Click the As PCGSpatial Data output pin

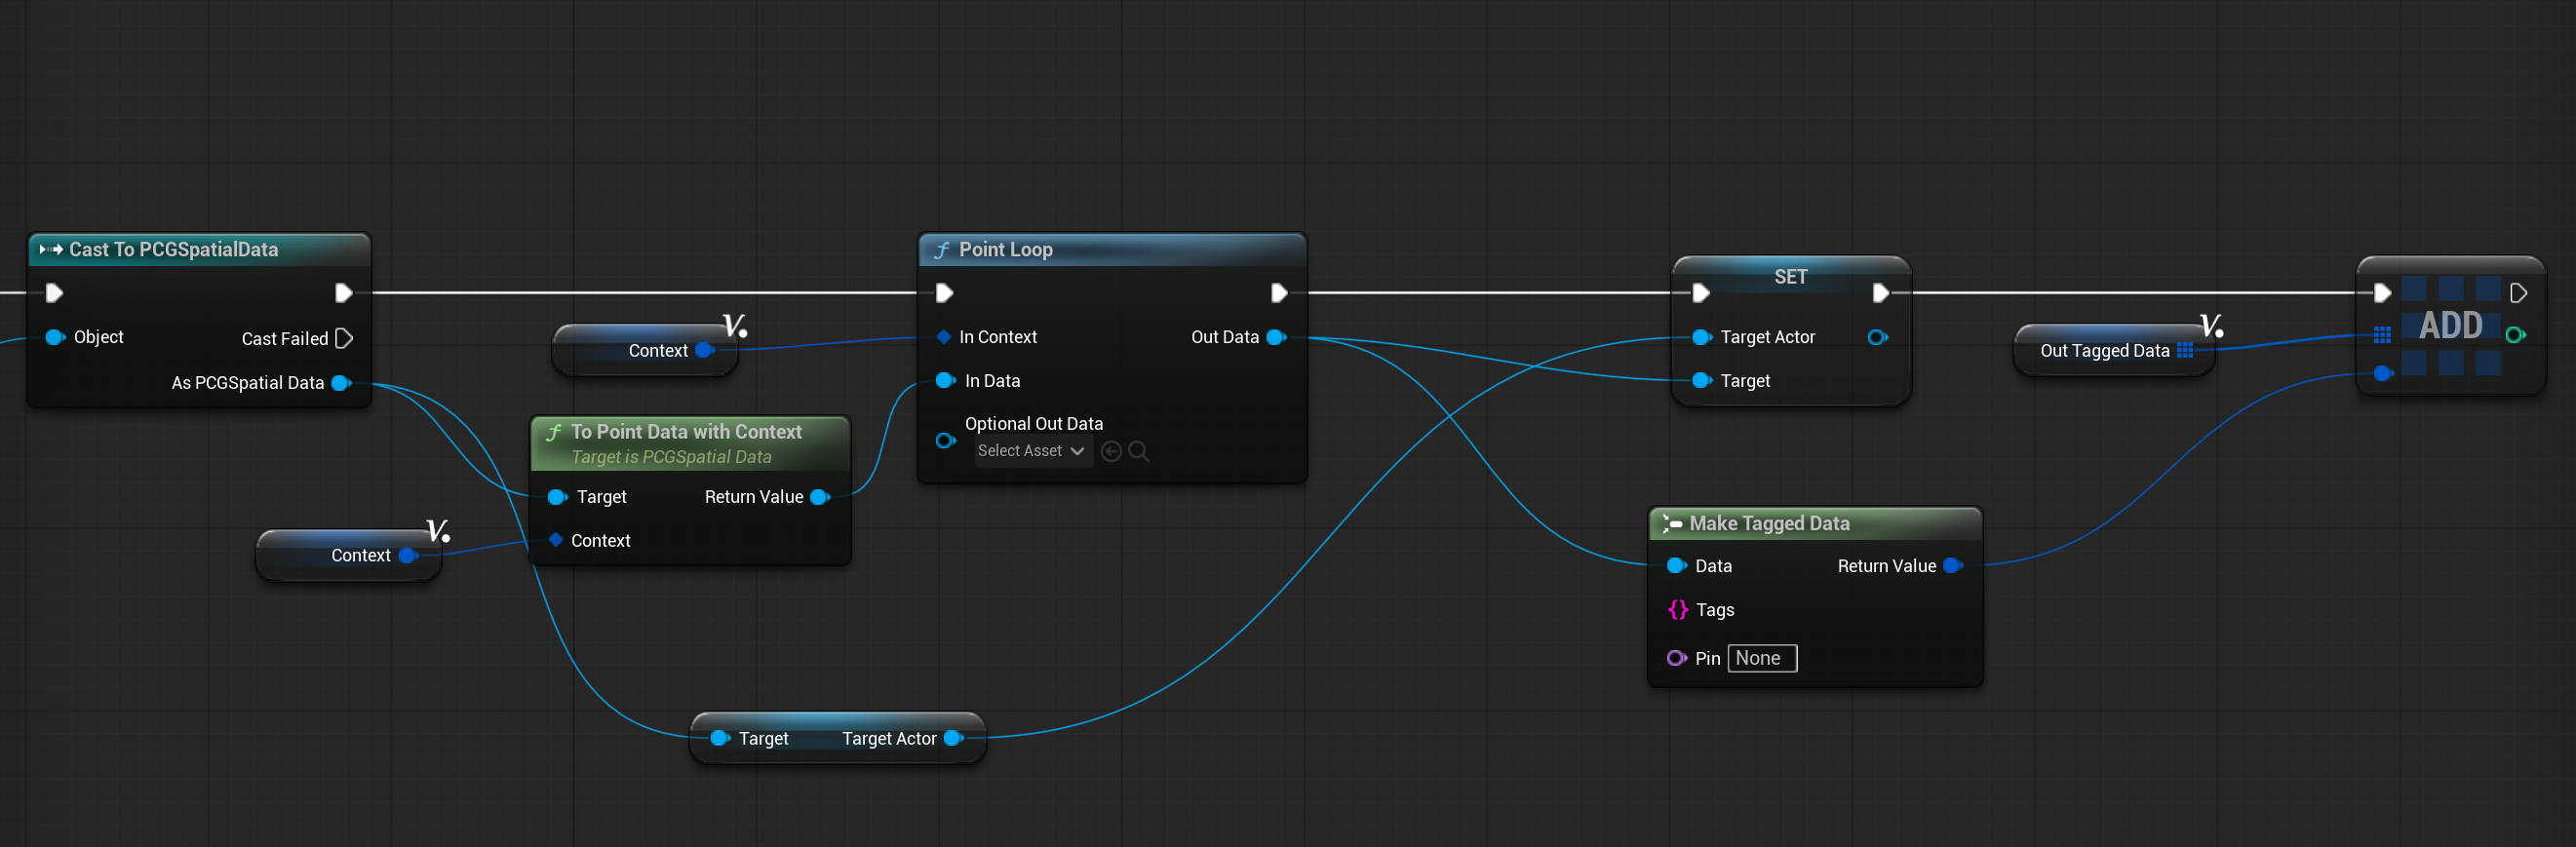340,383
